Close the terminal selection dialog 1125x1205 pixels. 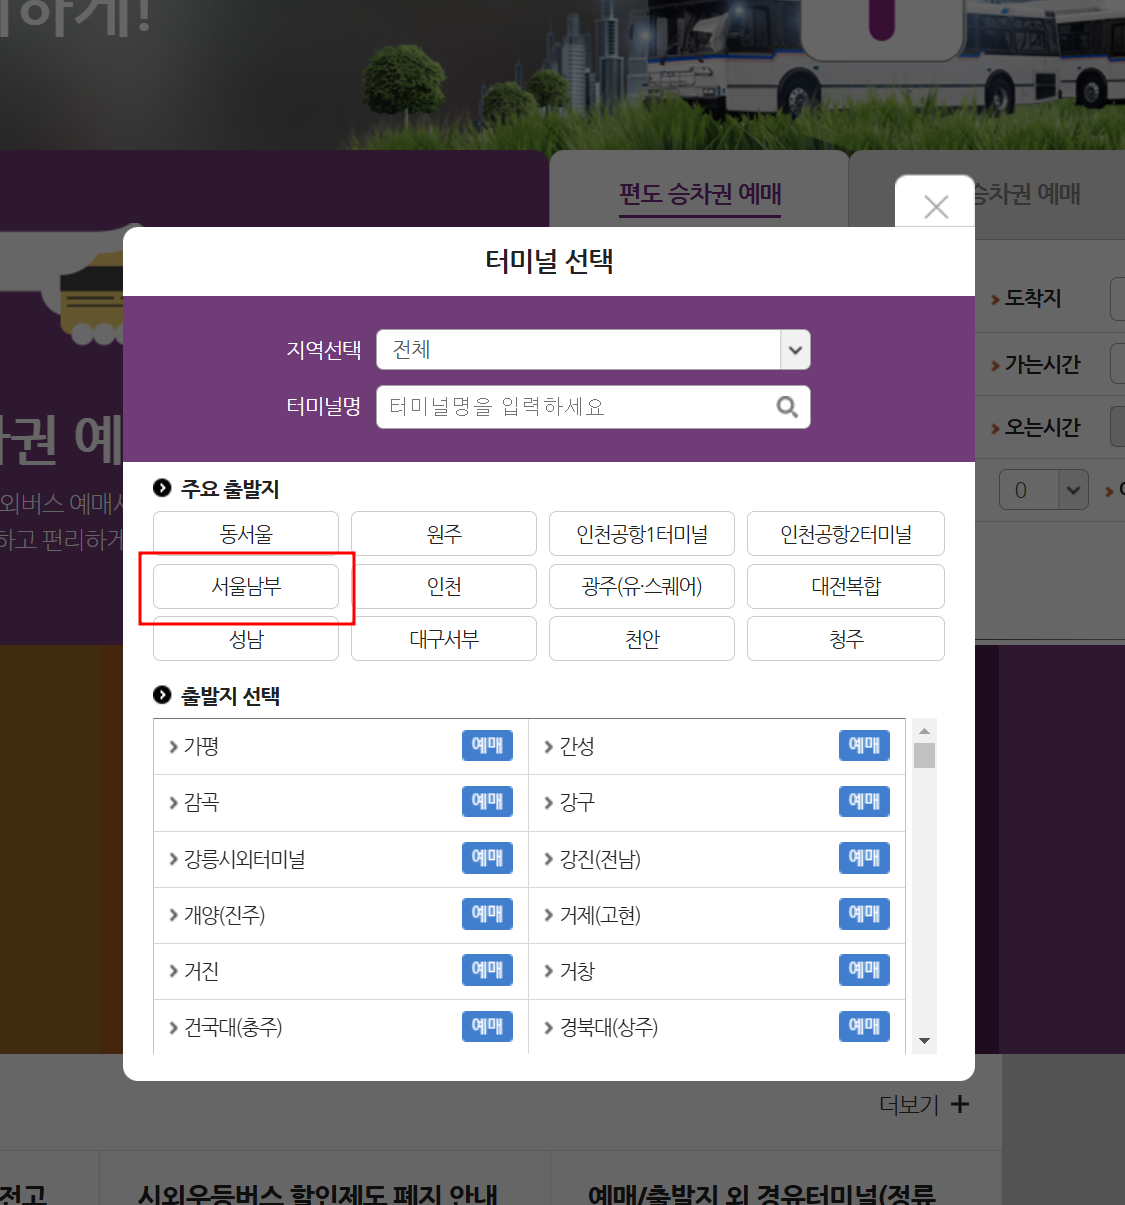[936, 206]
